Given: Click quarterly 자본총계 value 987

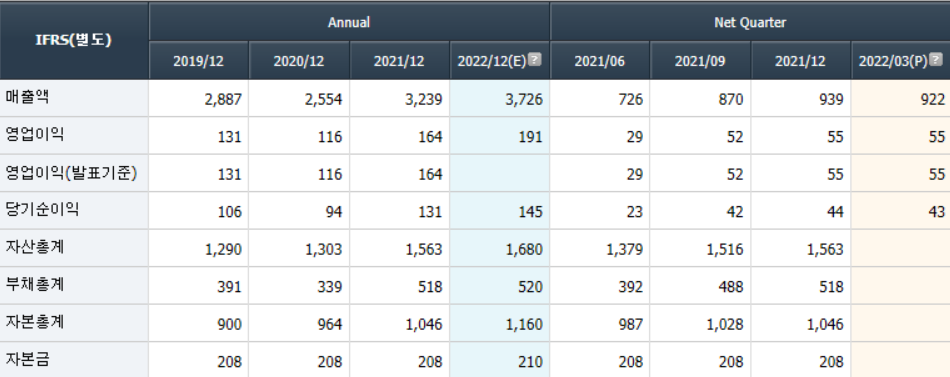Looking at the screenshot, I should 631,325.
